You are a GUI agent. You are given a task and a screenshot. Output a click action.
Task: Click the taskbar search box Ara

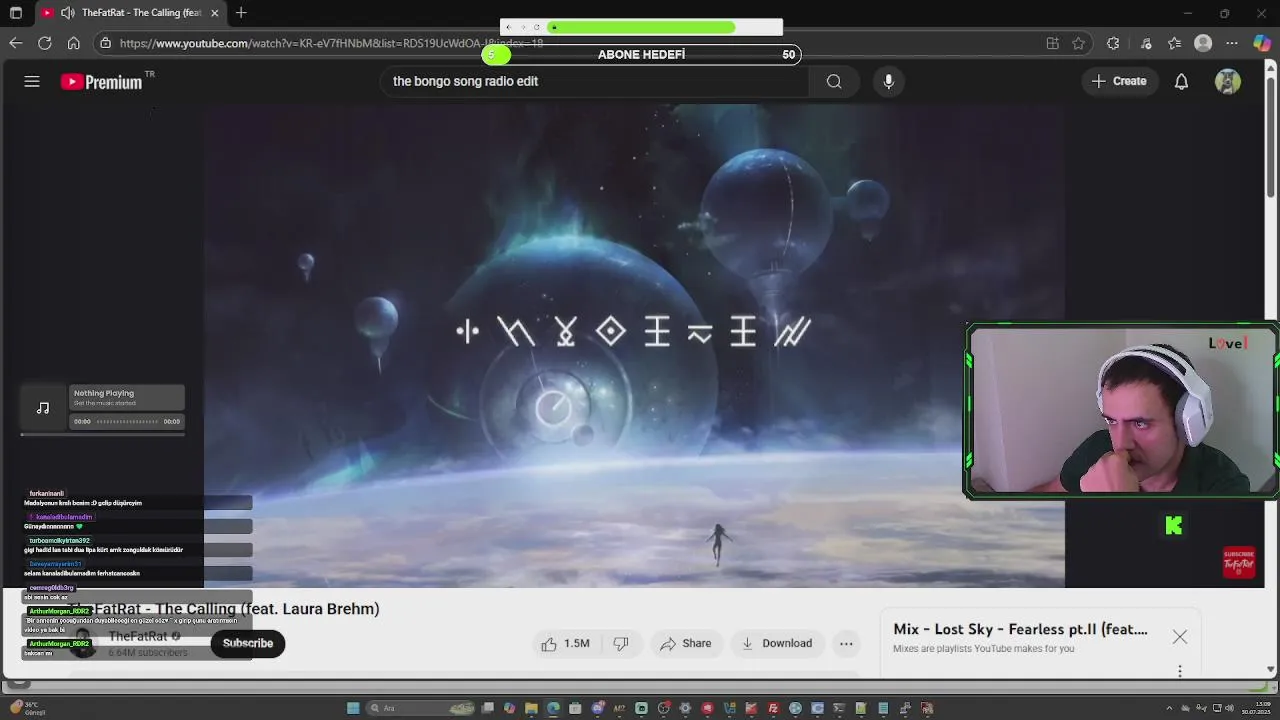420,708
